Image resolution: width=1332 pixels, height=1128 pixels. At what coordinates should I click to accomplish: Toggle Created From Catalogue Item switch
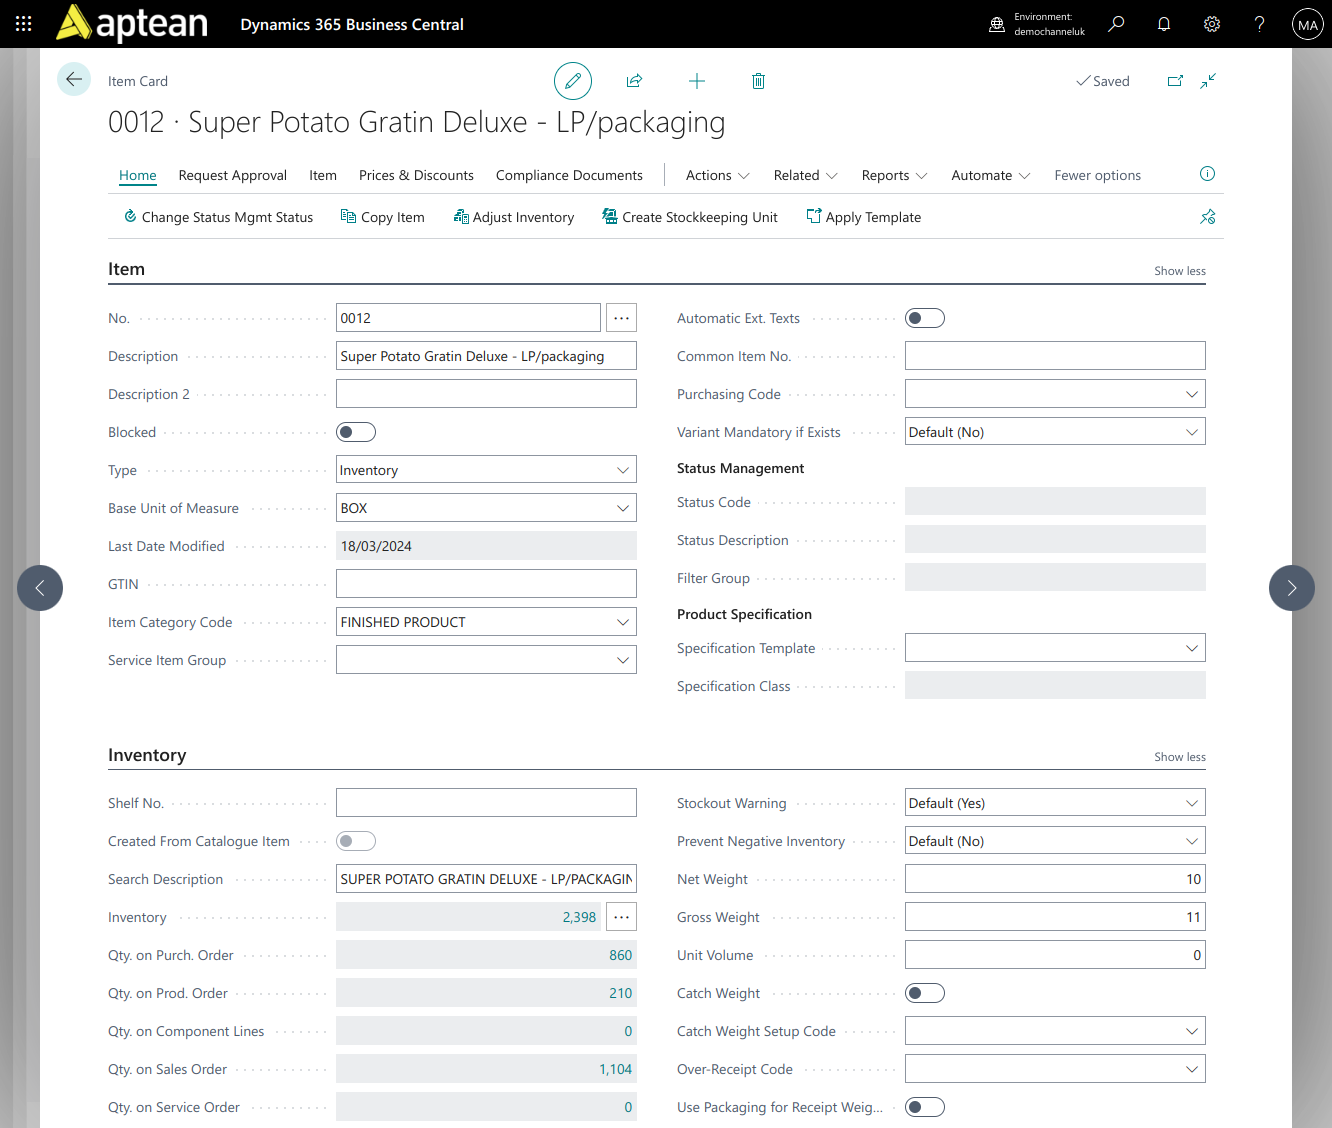pos(356,841)
